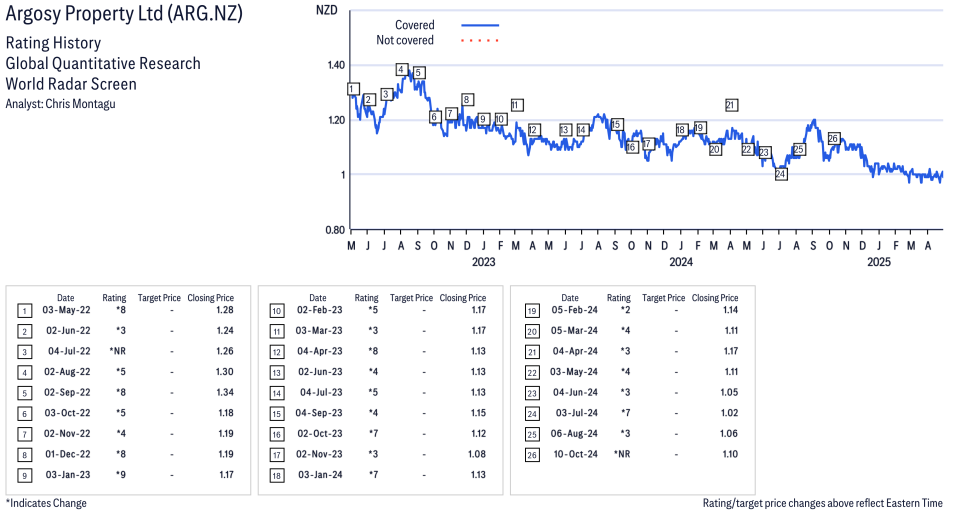Click the date 02-Oct-23 in table
Image resolution: width=954 pixels, height=510 pixels.
coord(319,434)
